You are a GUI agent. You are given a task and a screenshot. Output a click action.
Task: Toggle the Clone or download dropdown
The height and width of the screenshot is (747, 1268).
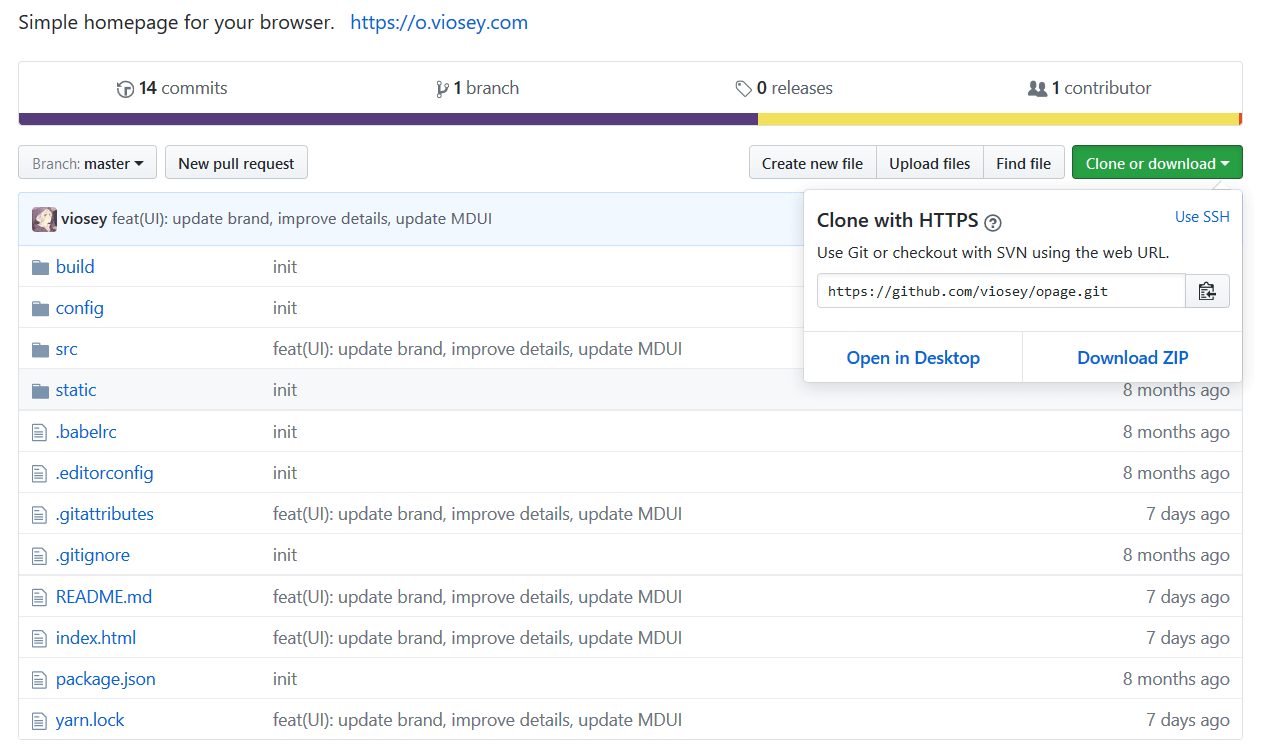click(1157, 163)
